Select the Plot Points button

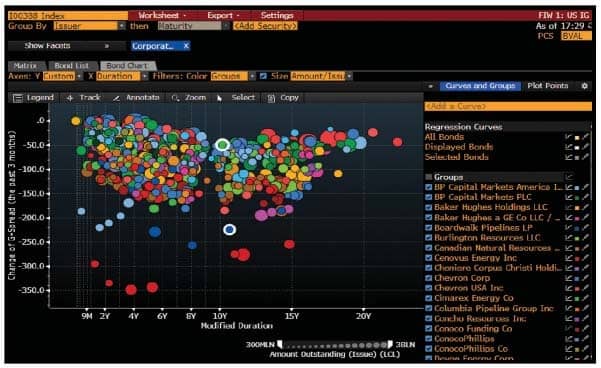[x=548, y=86]
